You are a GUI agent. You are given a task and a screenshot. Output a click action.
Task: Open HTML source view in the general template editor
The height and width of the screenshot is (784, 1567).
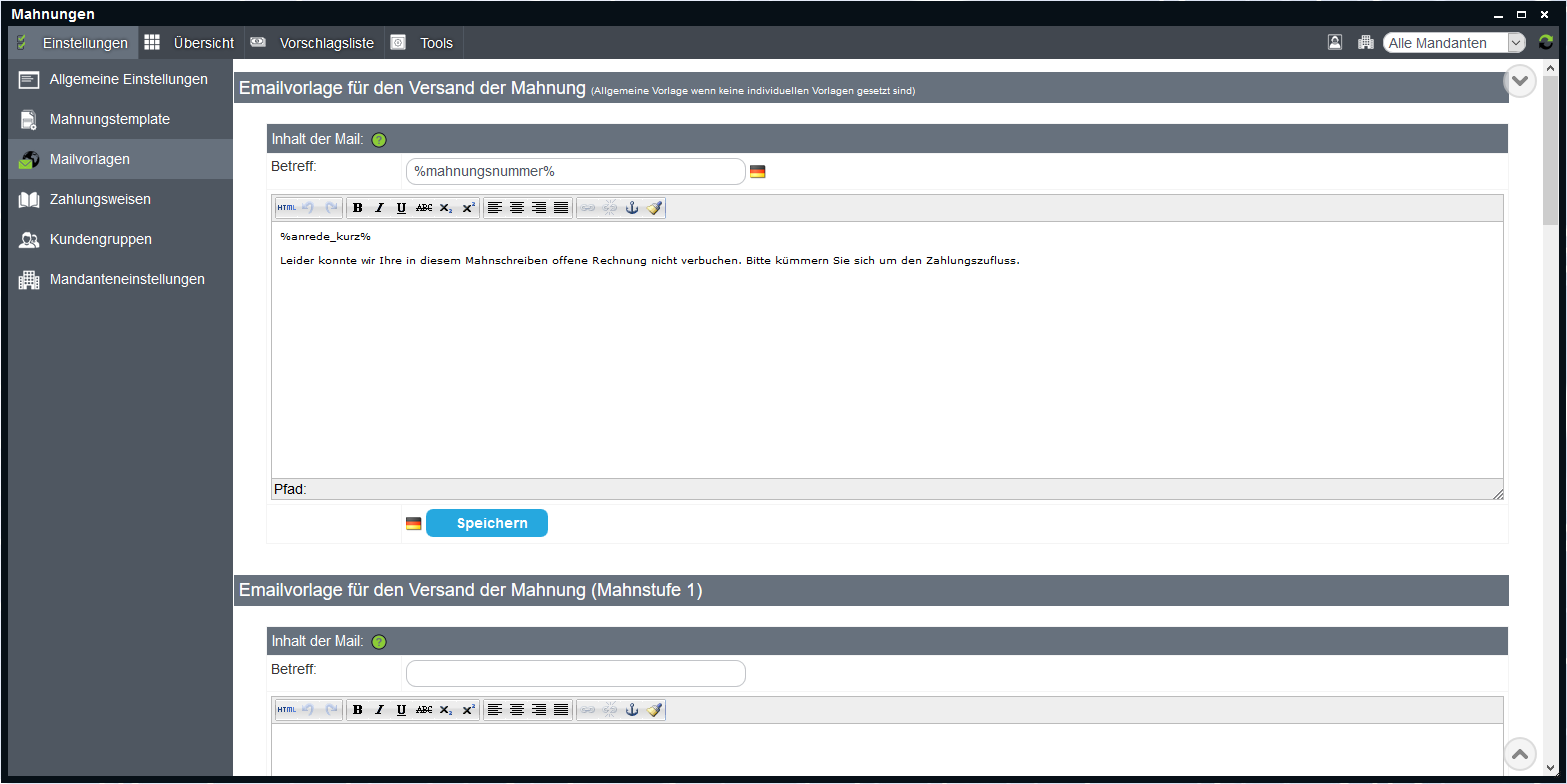tap(287, 208)
